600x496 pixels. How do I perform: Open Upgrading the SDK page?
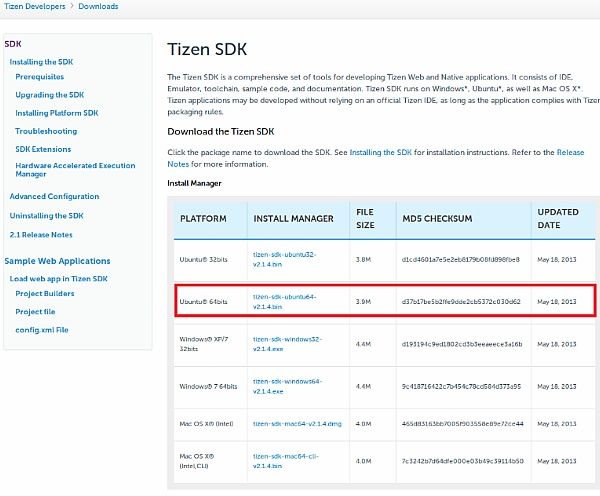(x=50, y=95)
